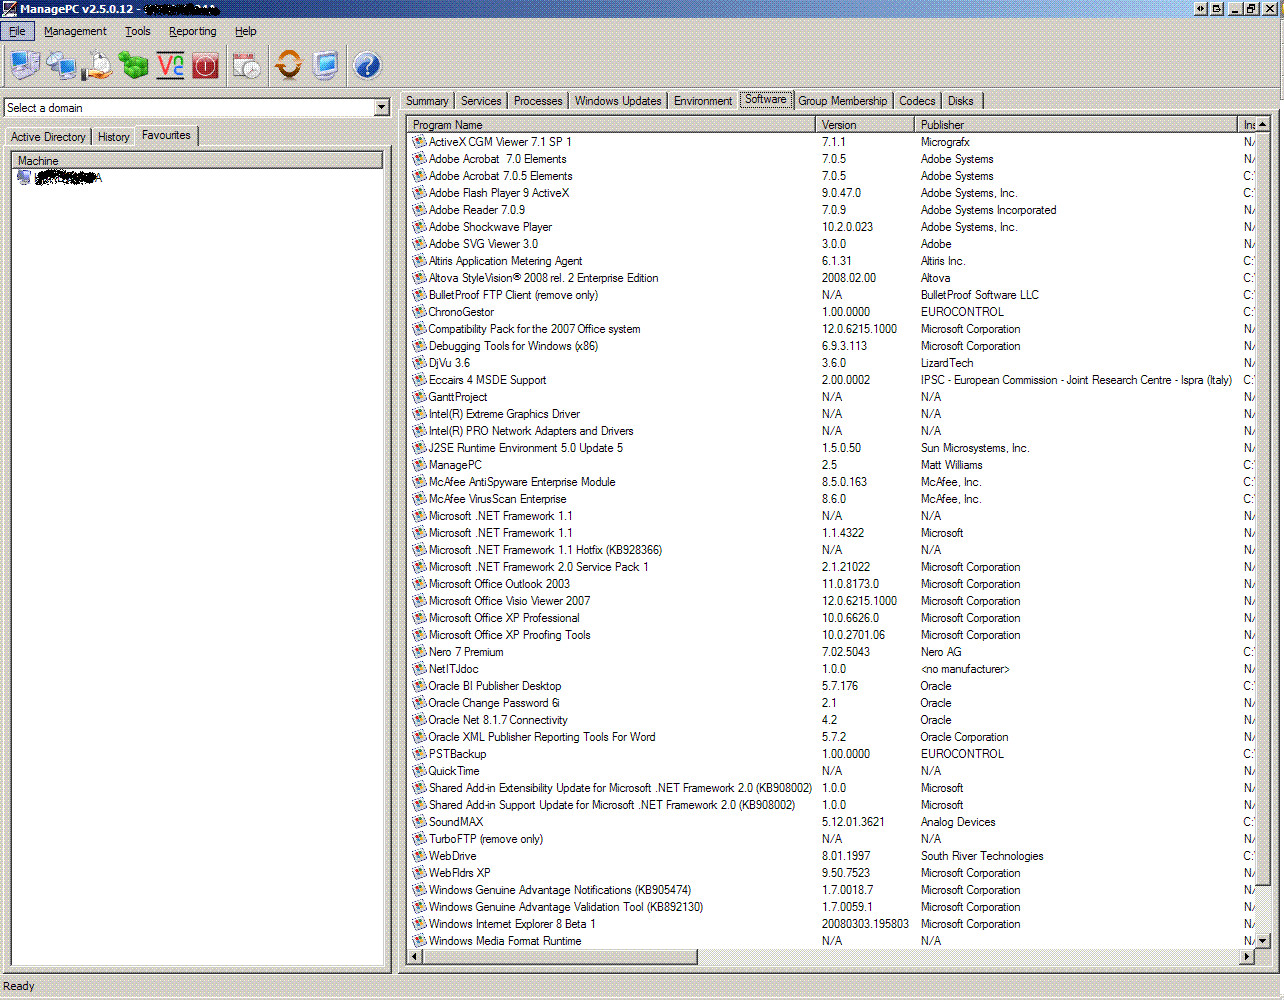This screenshot has width=1284, height=1000.
Task: Click the horizontal scrollbar thumb
Action: tap(560, 957)
